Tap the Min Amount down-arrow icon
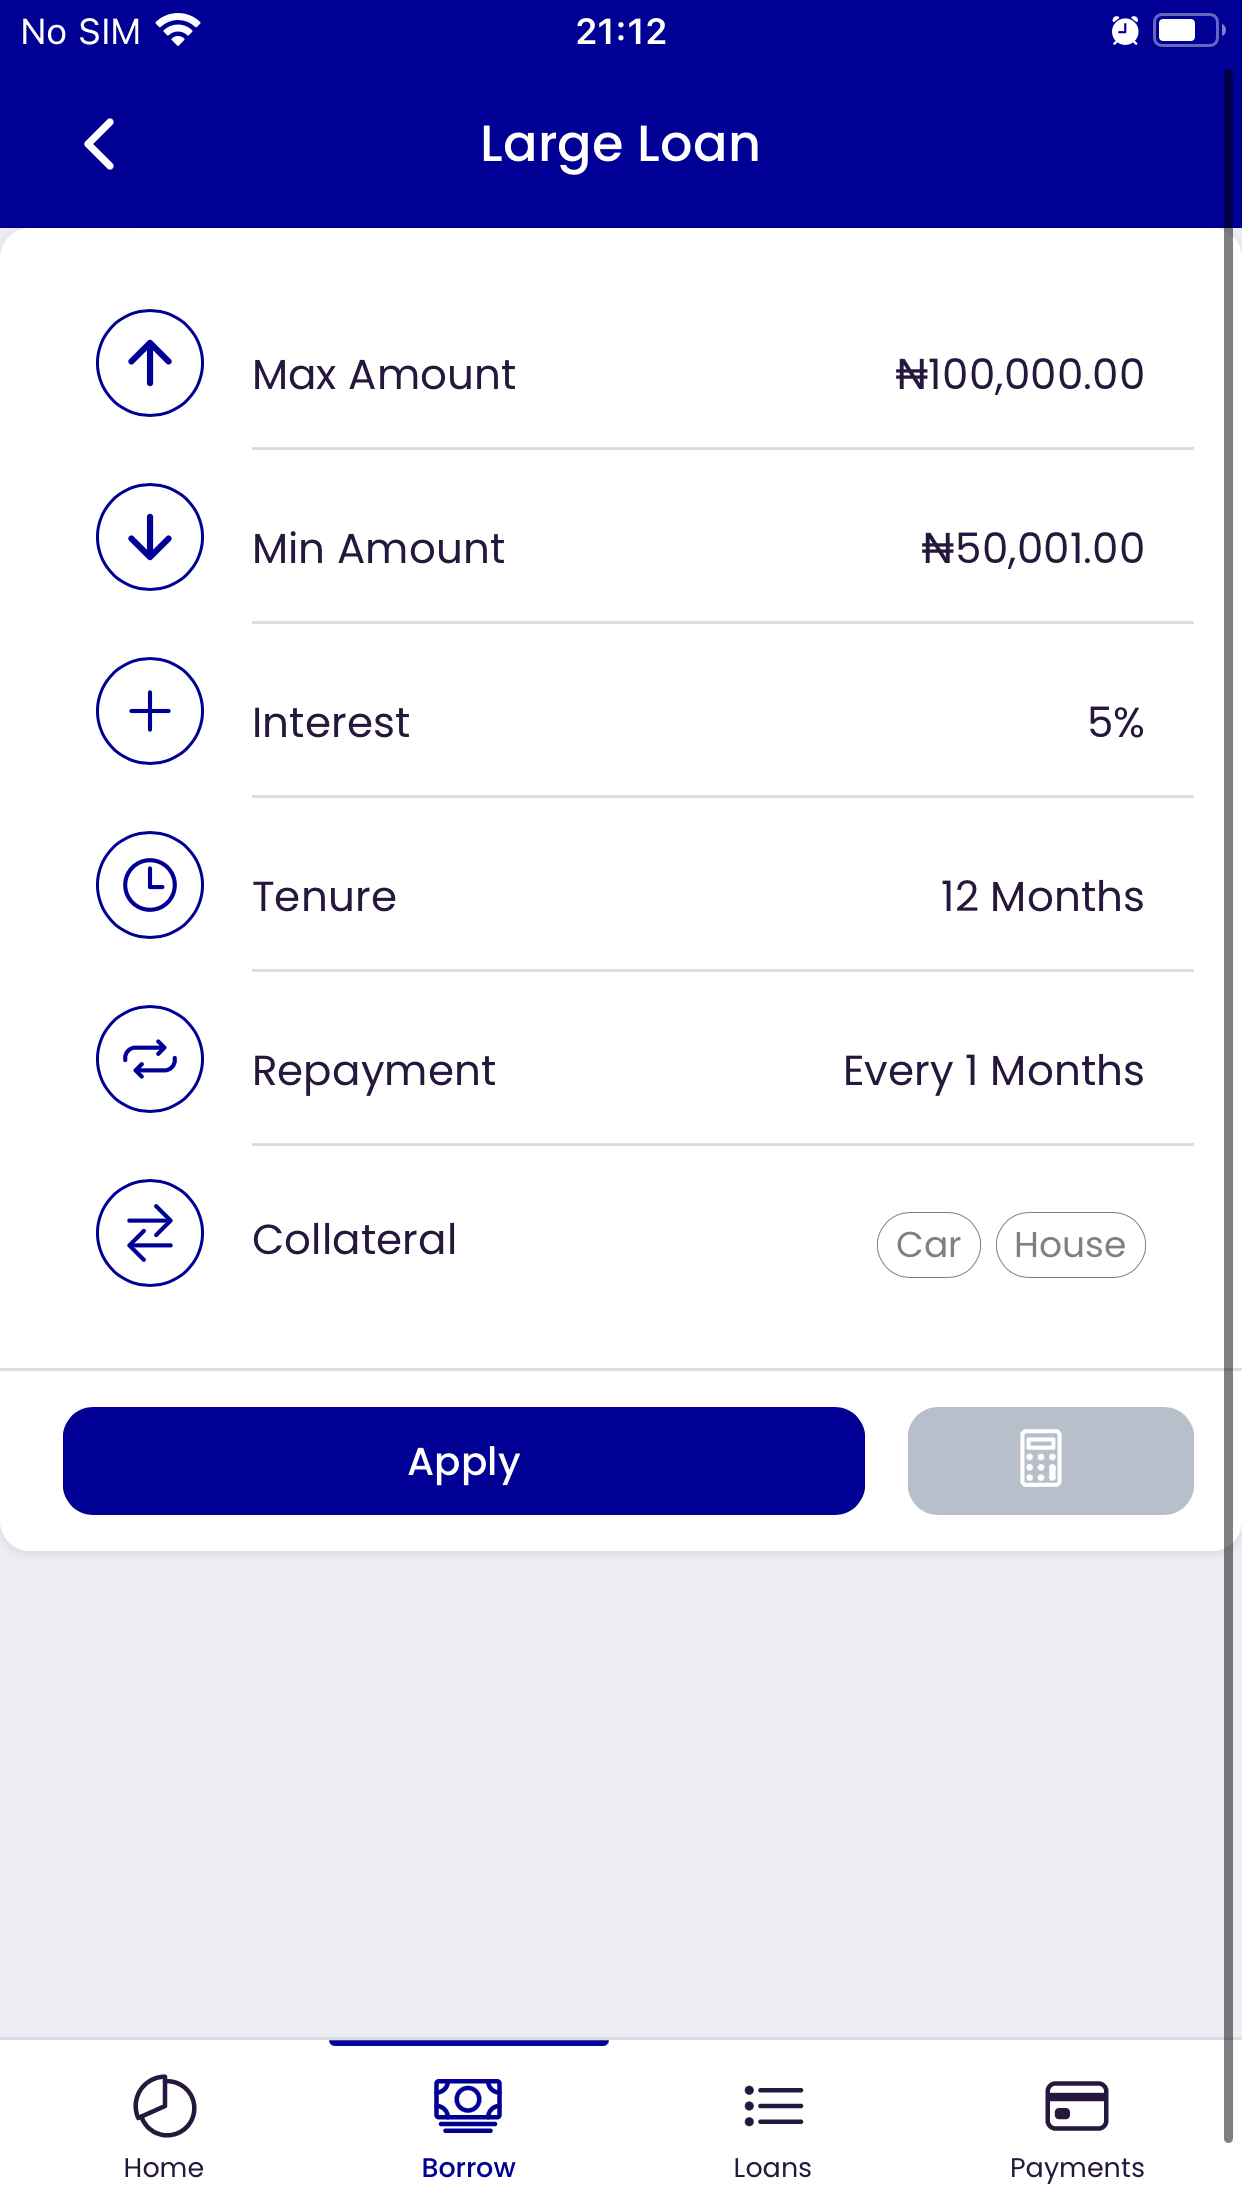The width and height of the screenshot is (1242, 2208). click(150, 537)
